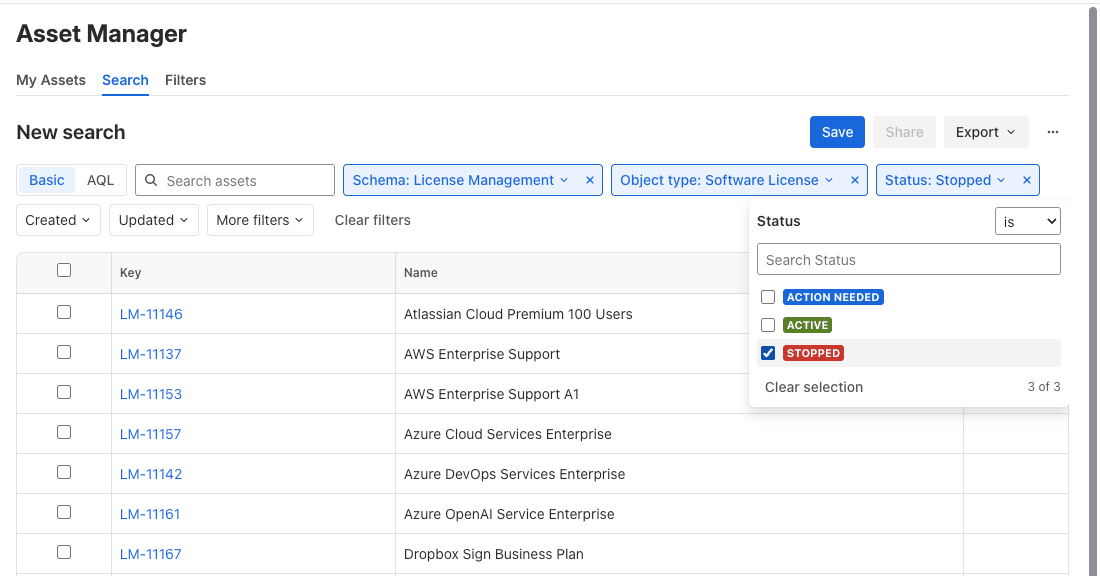This screenshot has height=576, width=1100.
Task: Open the Updated filter dropdown
Action: coord(154,220)
